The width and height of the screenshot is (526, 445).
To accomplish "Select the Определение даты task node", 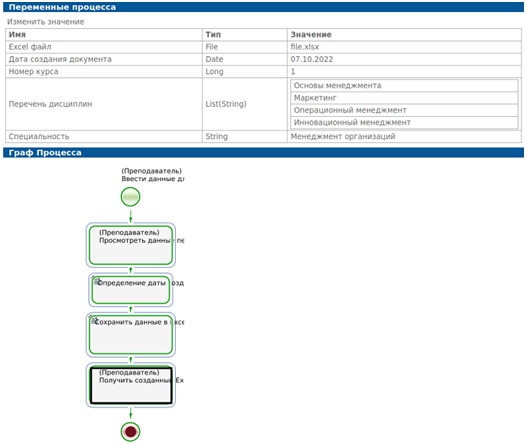I will tap(130, 290).
